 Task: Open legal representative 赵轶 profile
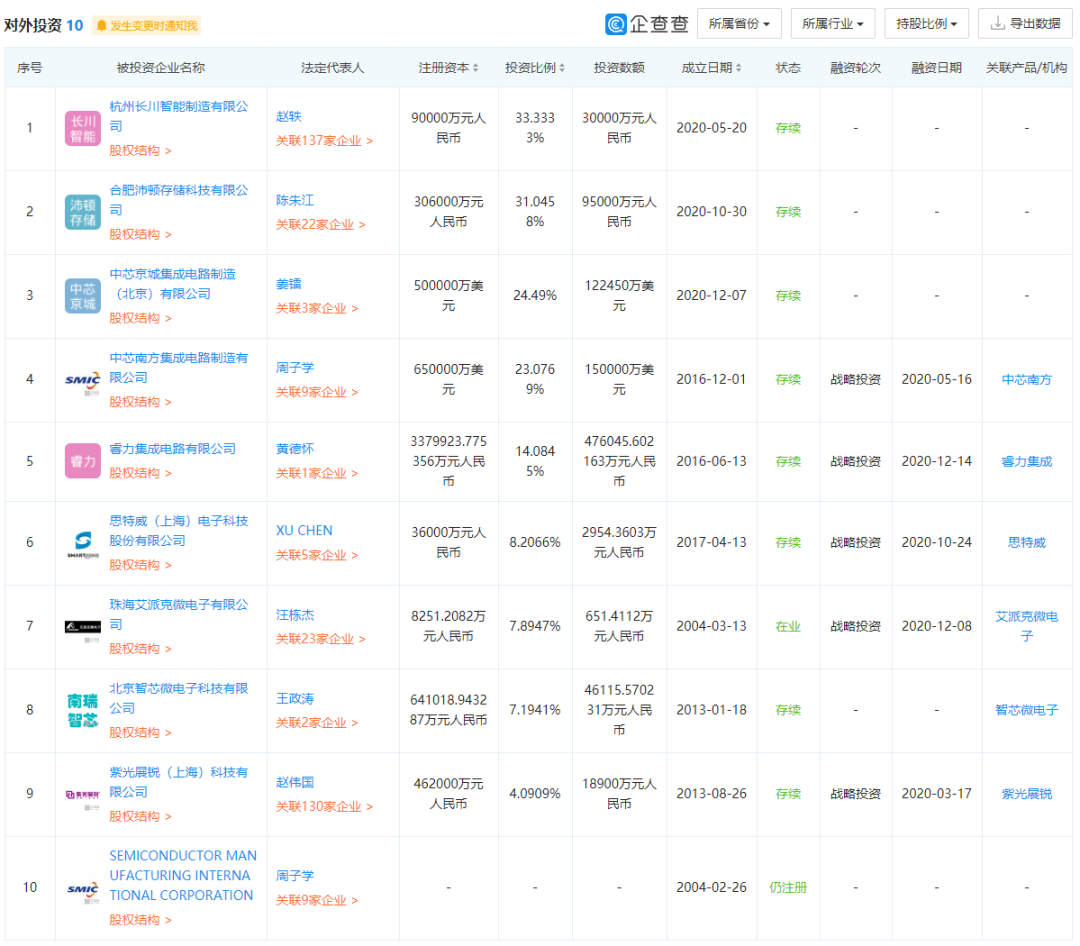point(289,116)
